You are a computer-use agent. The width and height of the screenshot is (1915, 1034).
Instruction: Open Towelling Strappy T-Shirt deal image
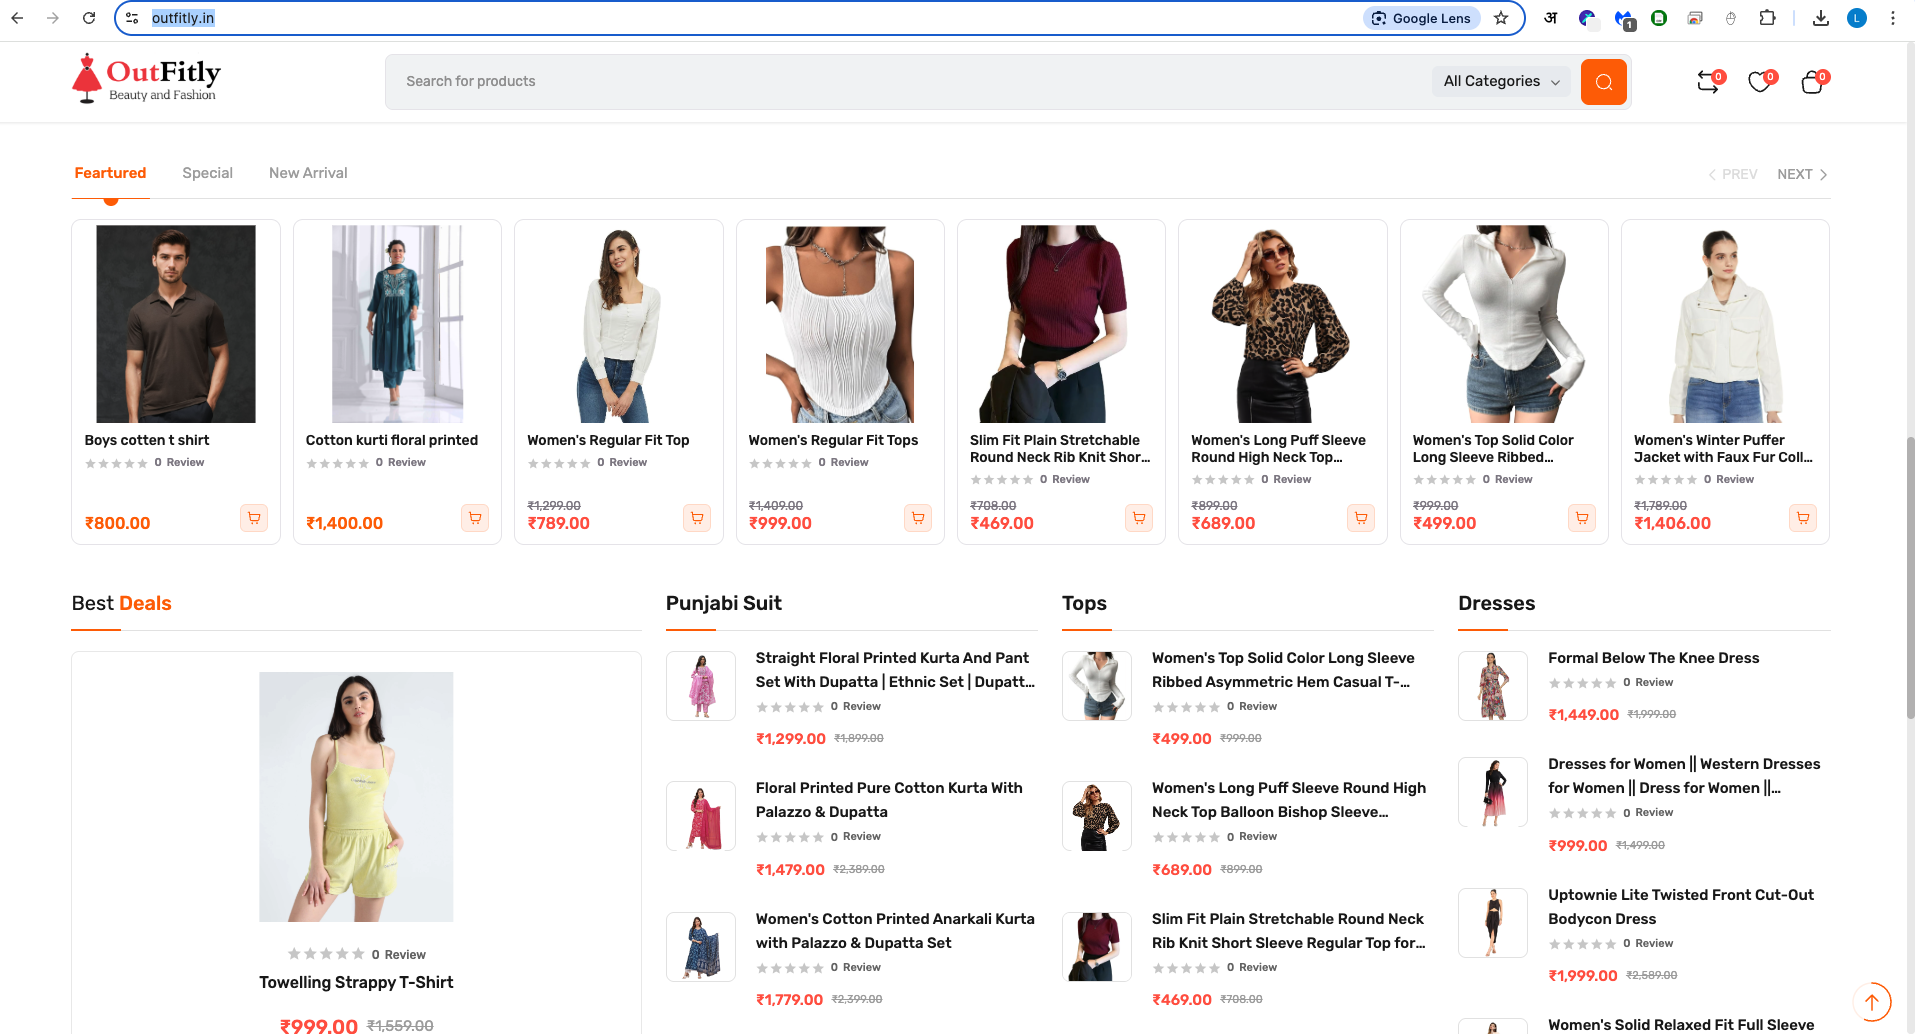coord(356,797)
